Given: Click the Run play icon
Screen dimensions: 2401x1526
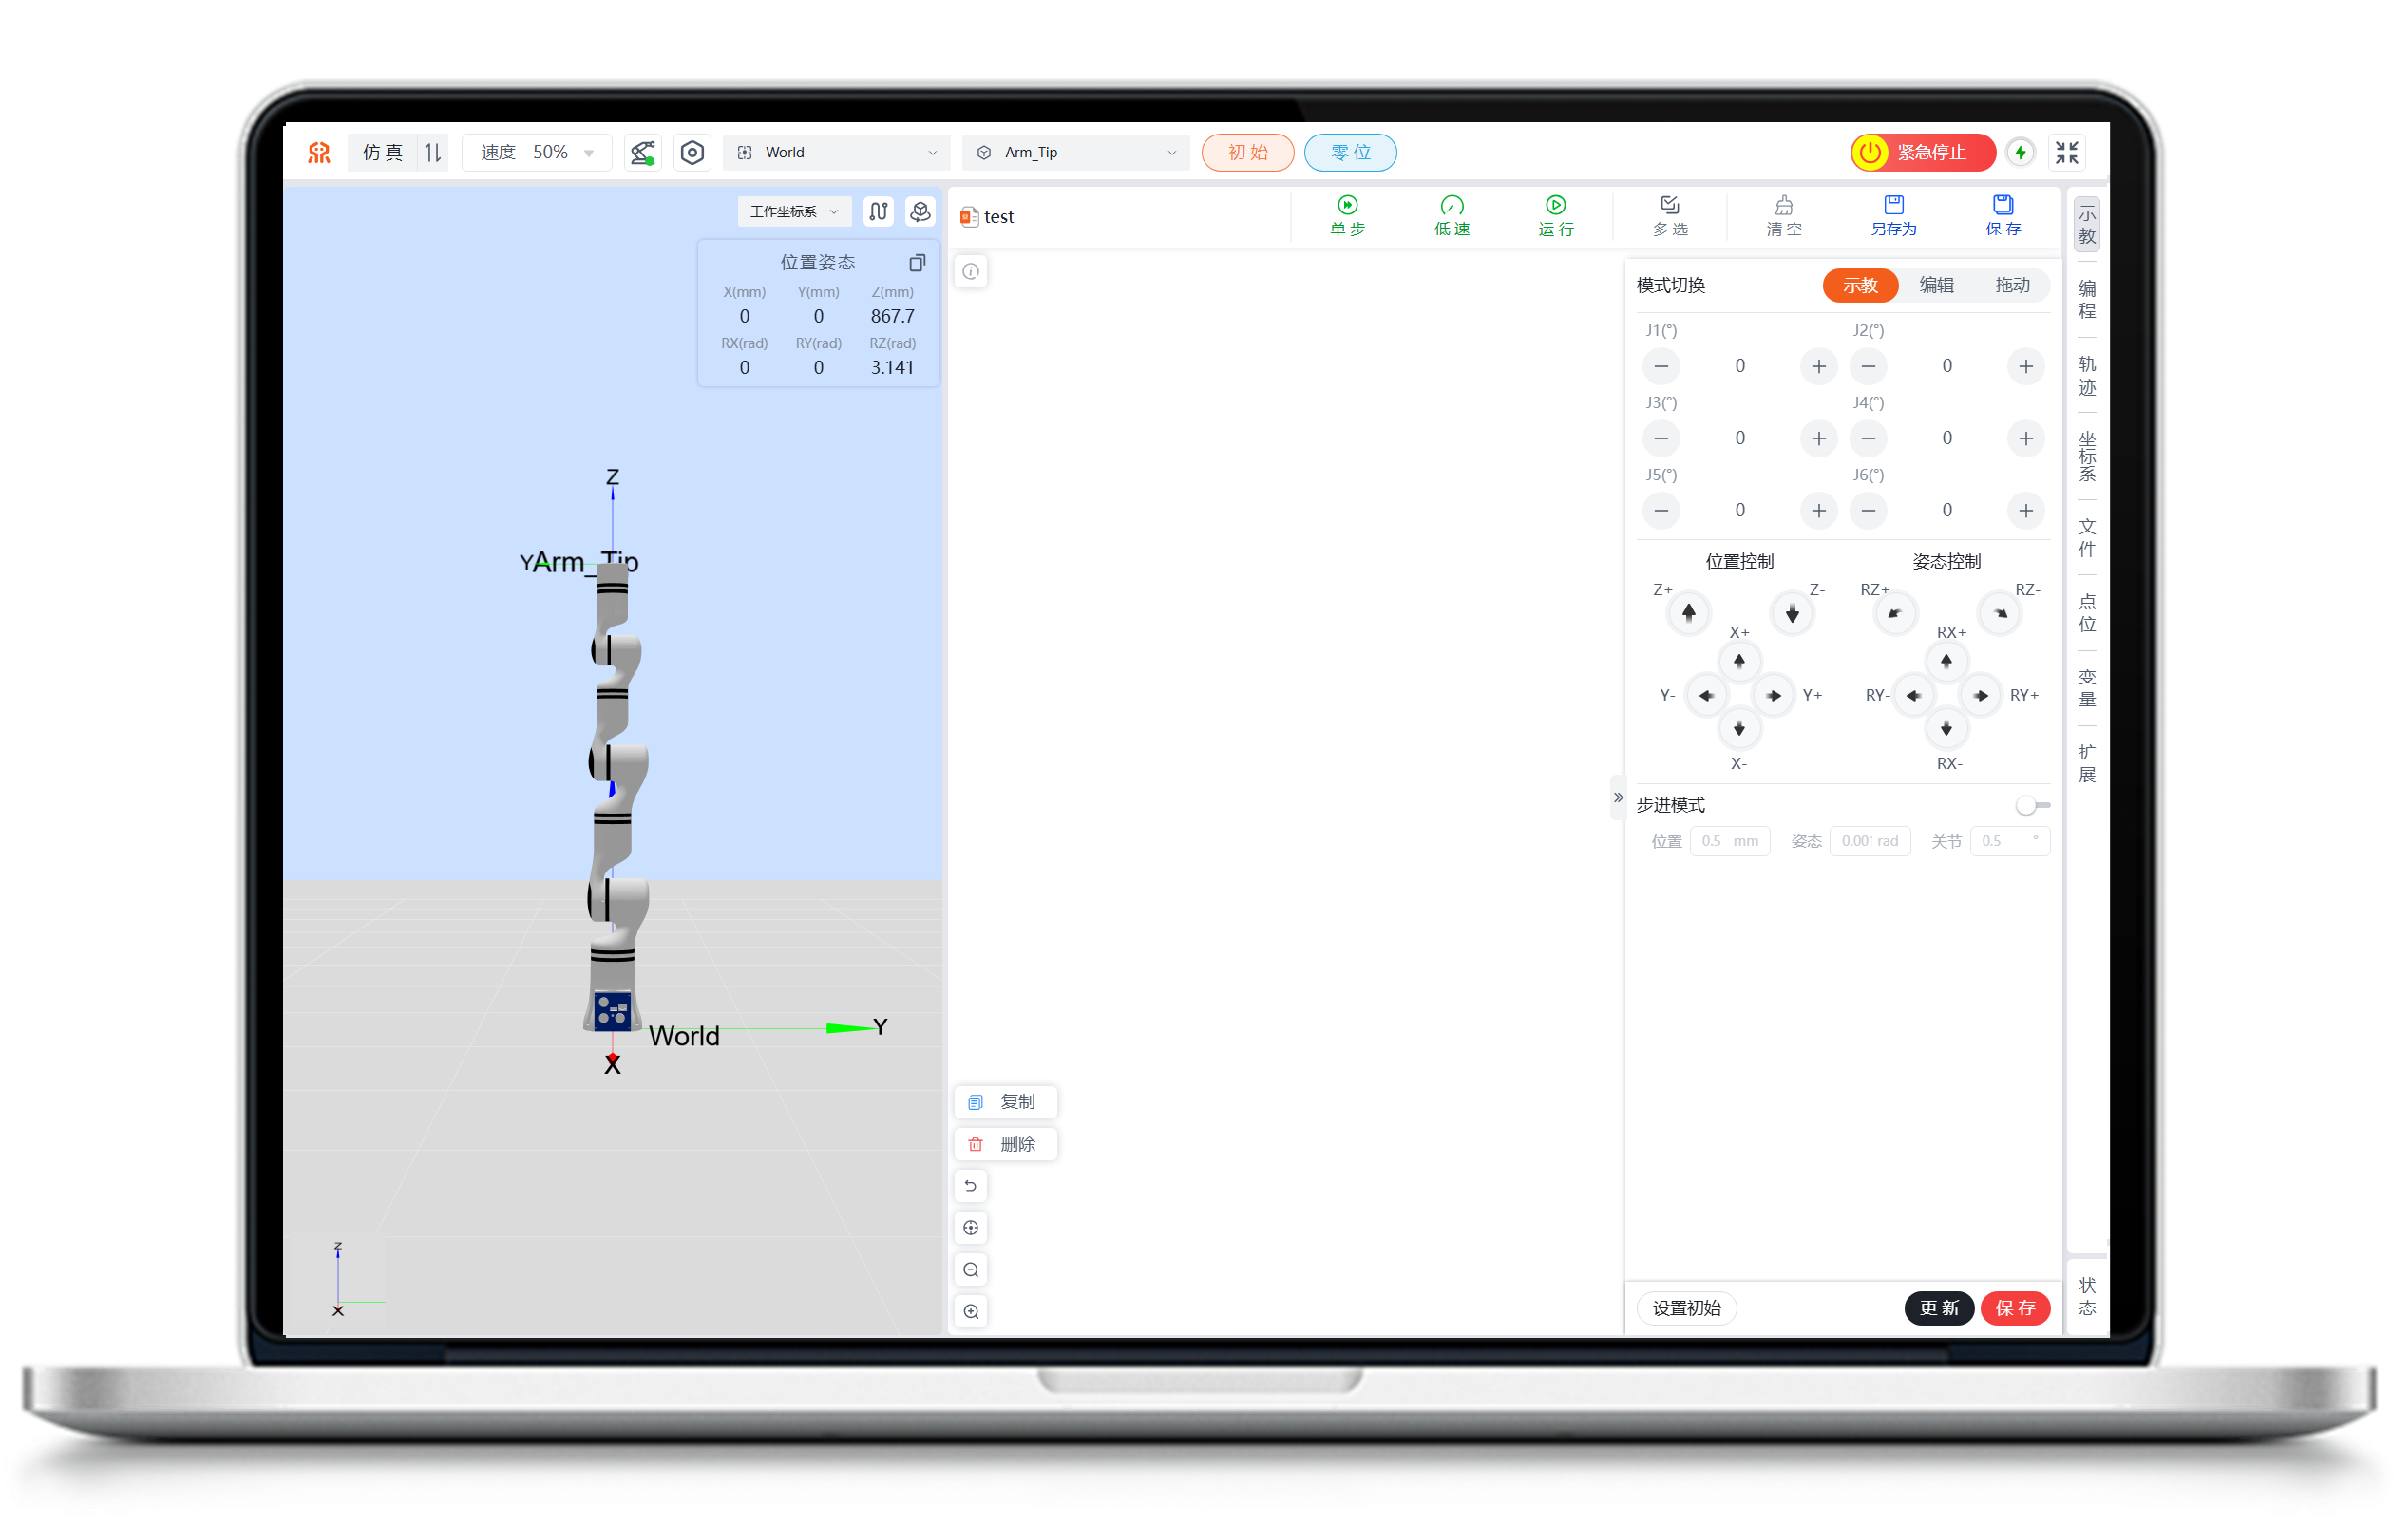Looking at the screenshot, I should [1555, 205].
